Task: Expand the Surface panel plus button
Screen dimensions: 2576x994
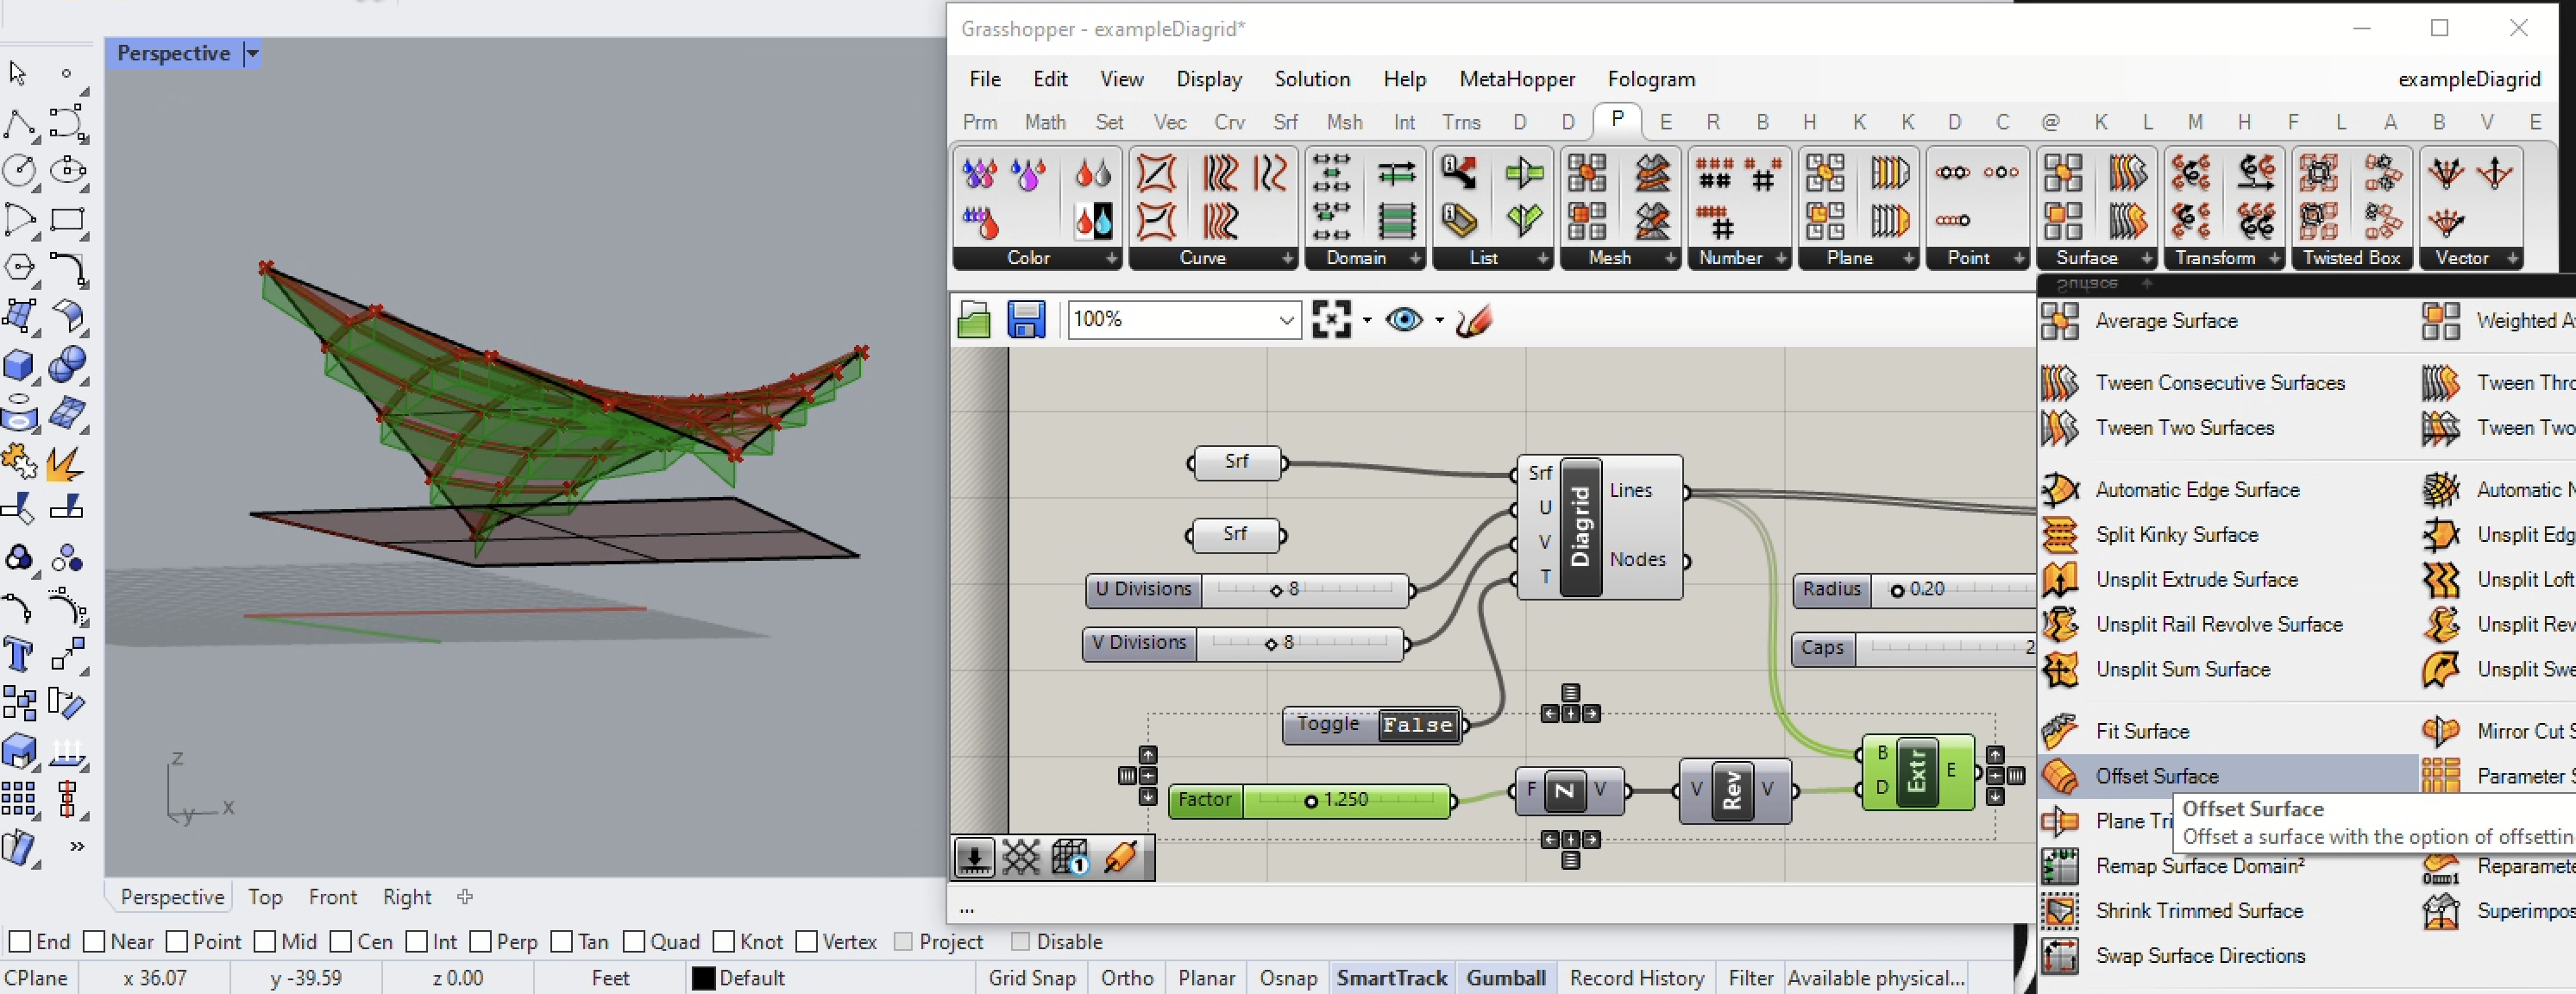Action: coord(2146,258)
